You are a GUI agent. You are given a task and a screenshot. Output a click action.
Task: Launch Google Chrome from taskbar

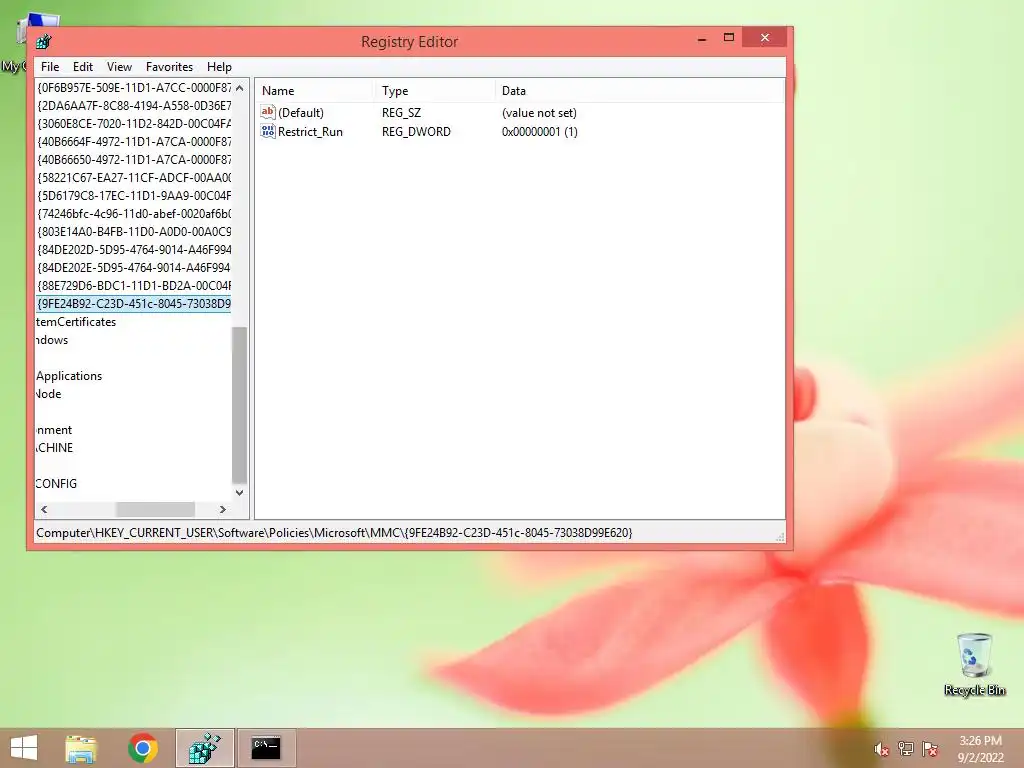143,748
